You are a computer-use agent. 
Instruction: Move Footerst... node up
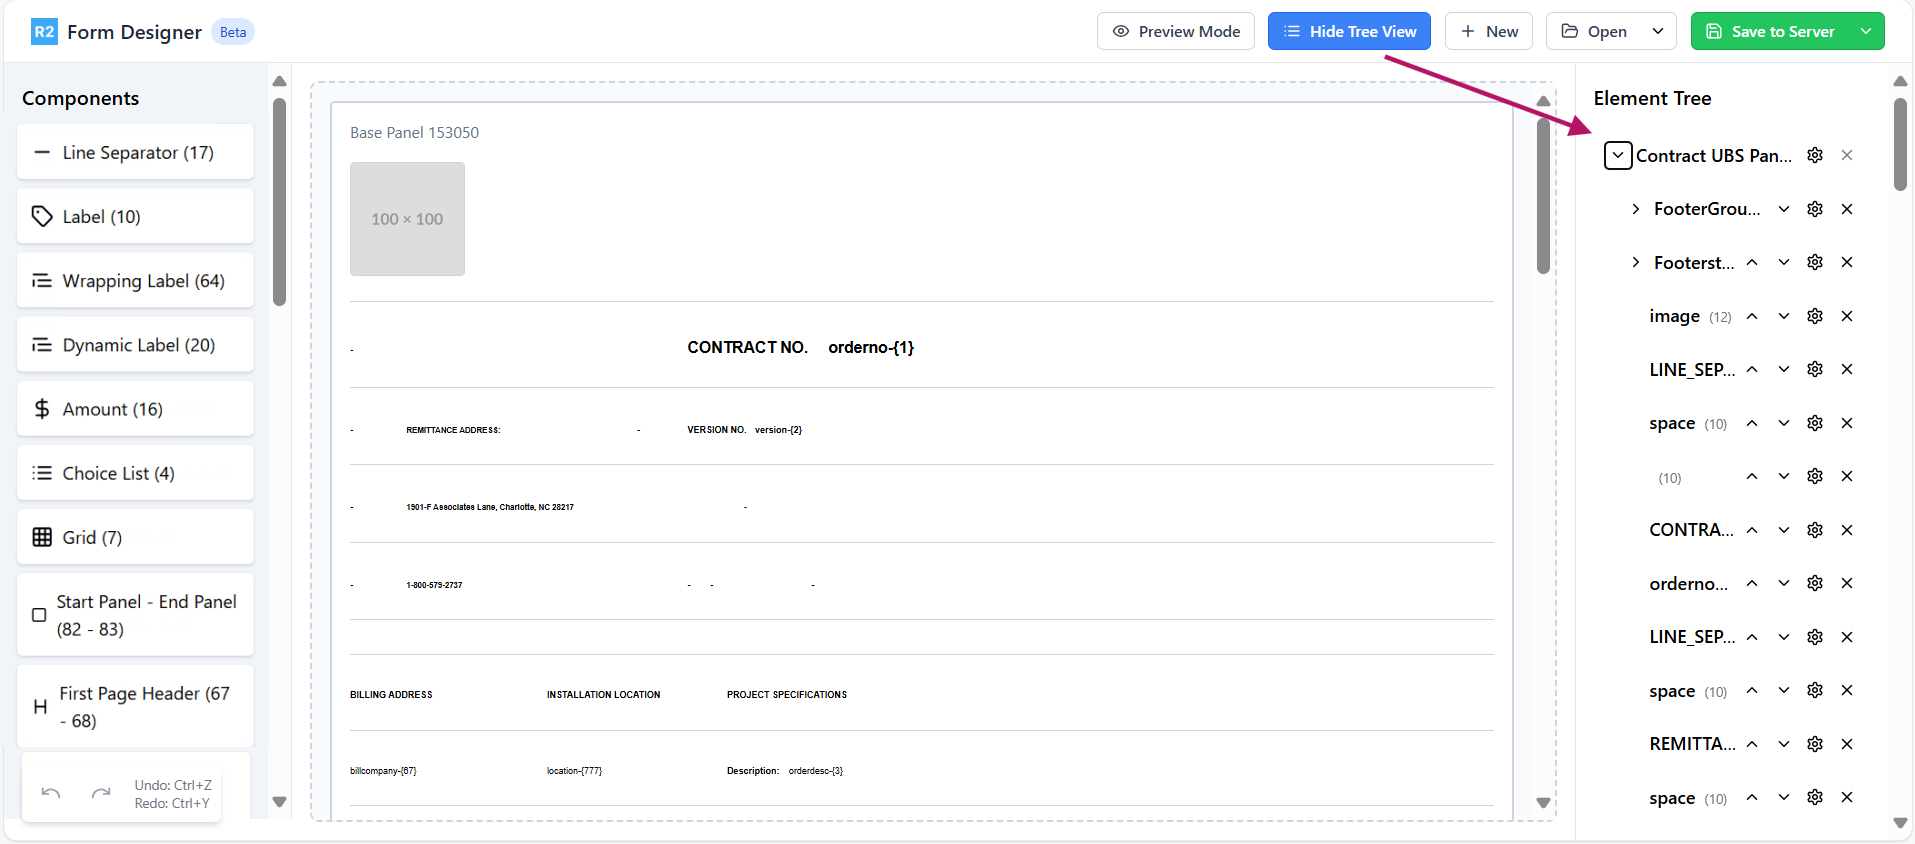pyautogui.click(x=1752, y=262)
